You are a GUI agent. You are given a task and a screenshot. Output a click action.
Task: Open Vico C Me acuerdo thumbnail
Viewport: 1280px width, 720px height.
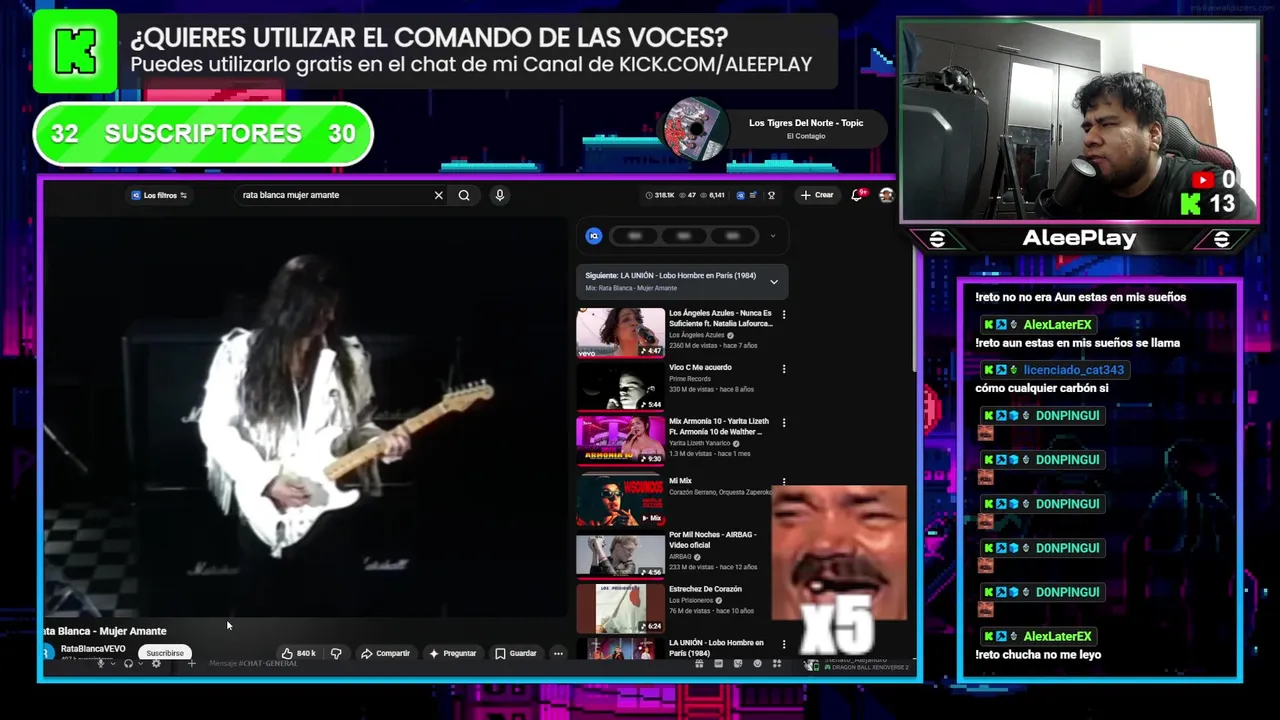point(620,386)
